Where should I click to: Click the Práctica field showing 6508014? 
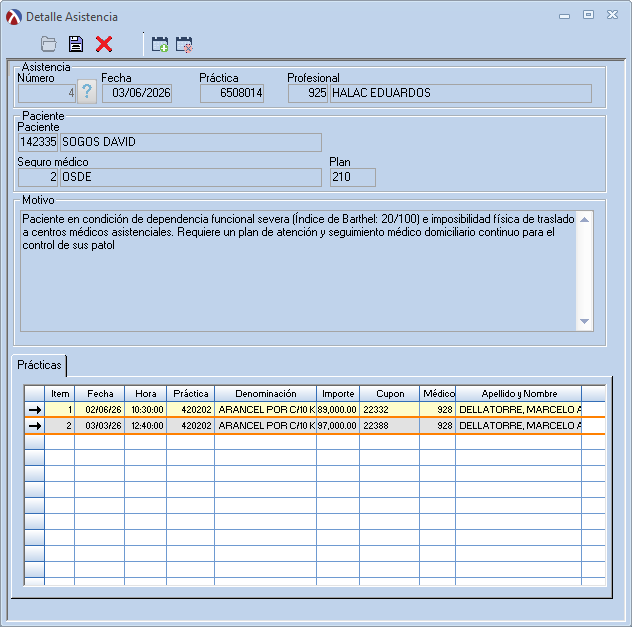tap(232, 93)
